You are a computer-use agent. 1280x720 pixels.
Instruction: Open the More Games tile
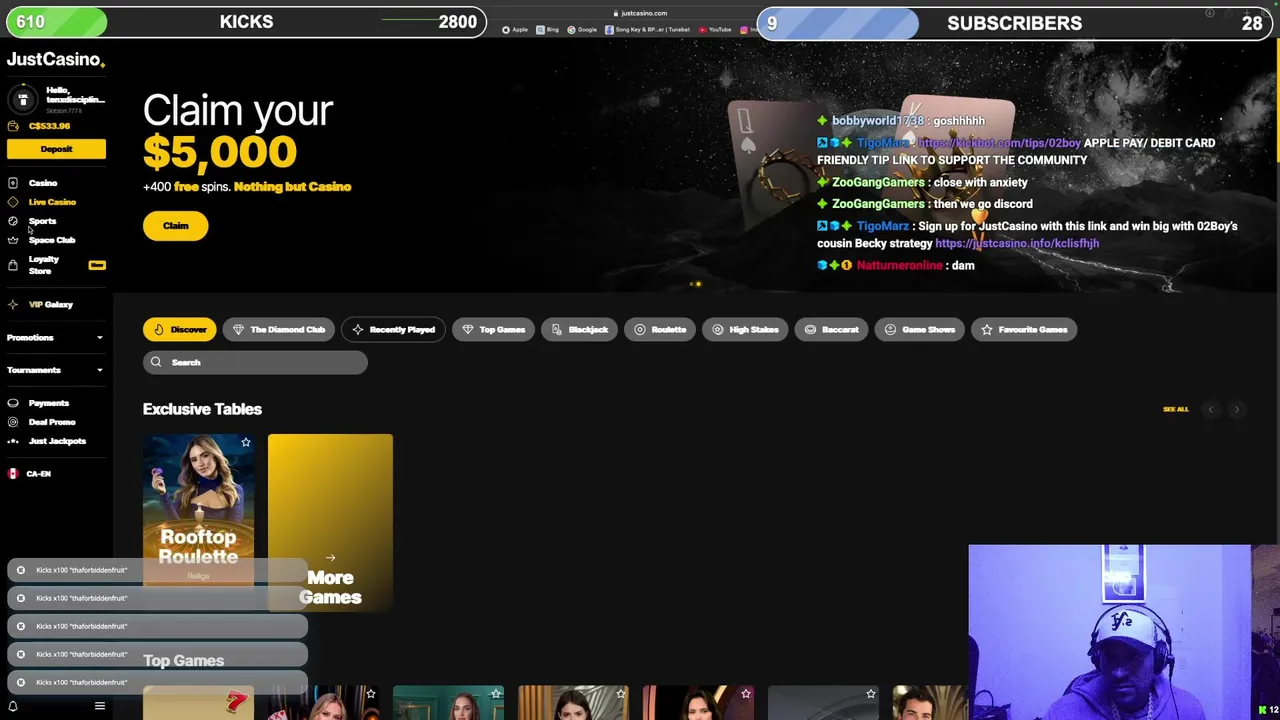330,522
